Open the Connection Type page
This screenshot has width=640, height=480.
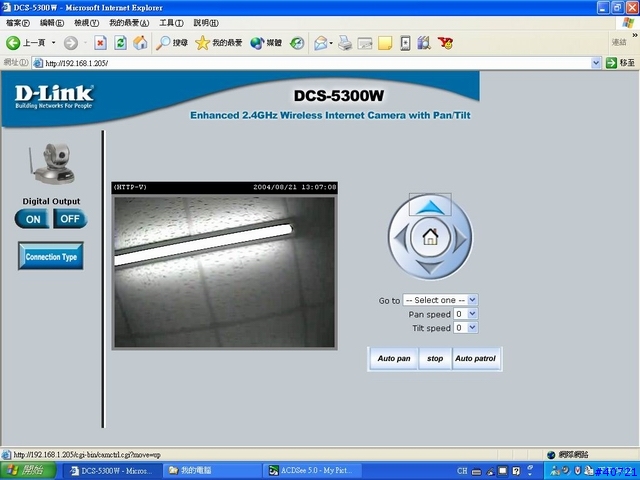click(x=51, y=256)
